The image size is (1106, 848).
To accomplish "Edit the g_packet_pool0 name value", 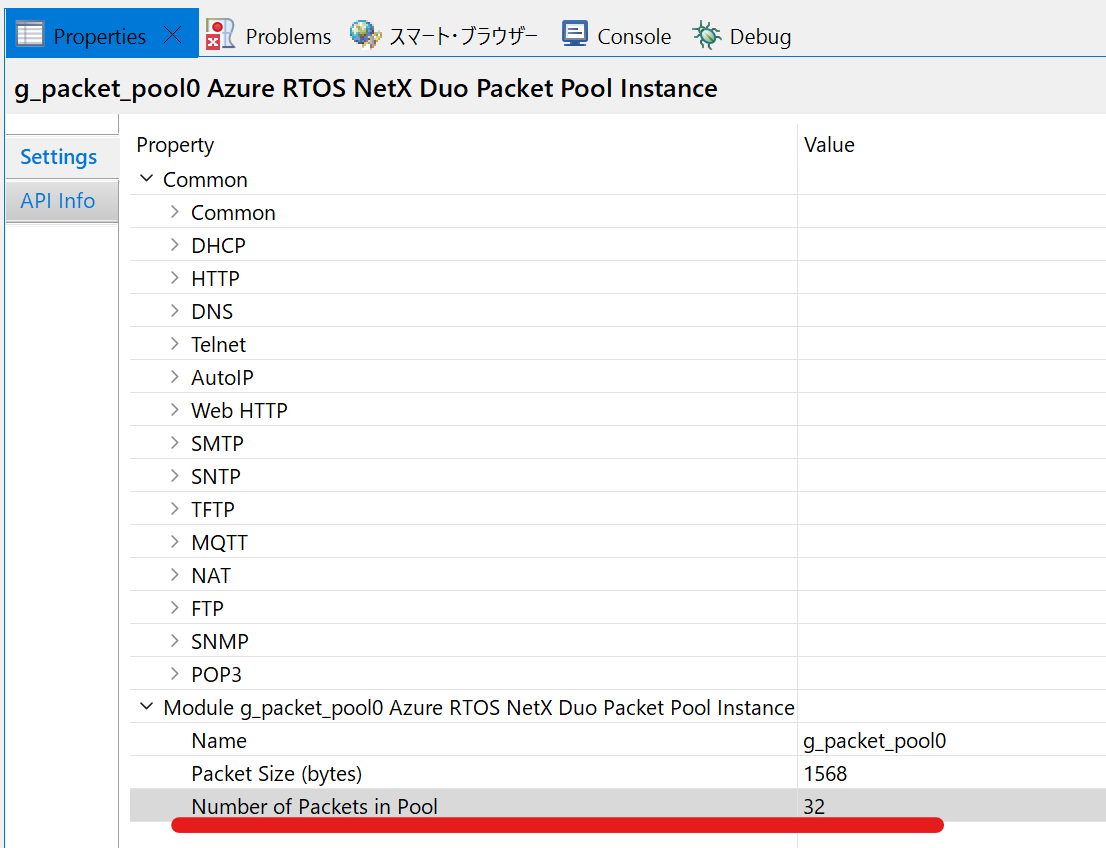I will [875, 741].
